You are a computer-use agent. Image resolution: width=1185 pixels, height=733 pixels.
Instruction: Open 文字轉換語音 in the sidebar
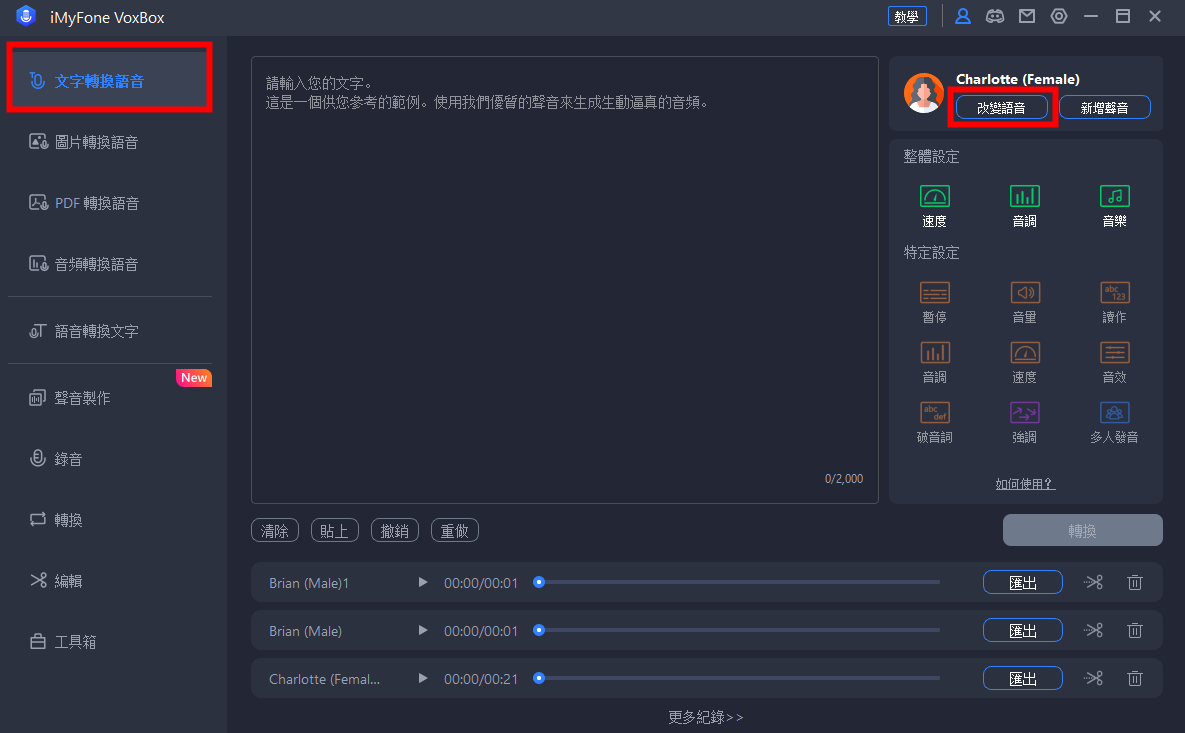110,80
